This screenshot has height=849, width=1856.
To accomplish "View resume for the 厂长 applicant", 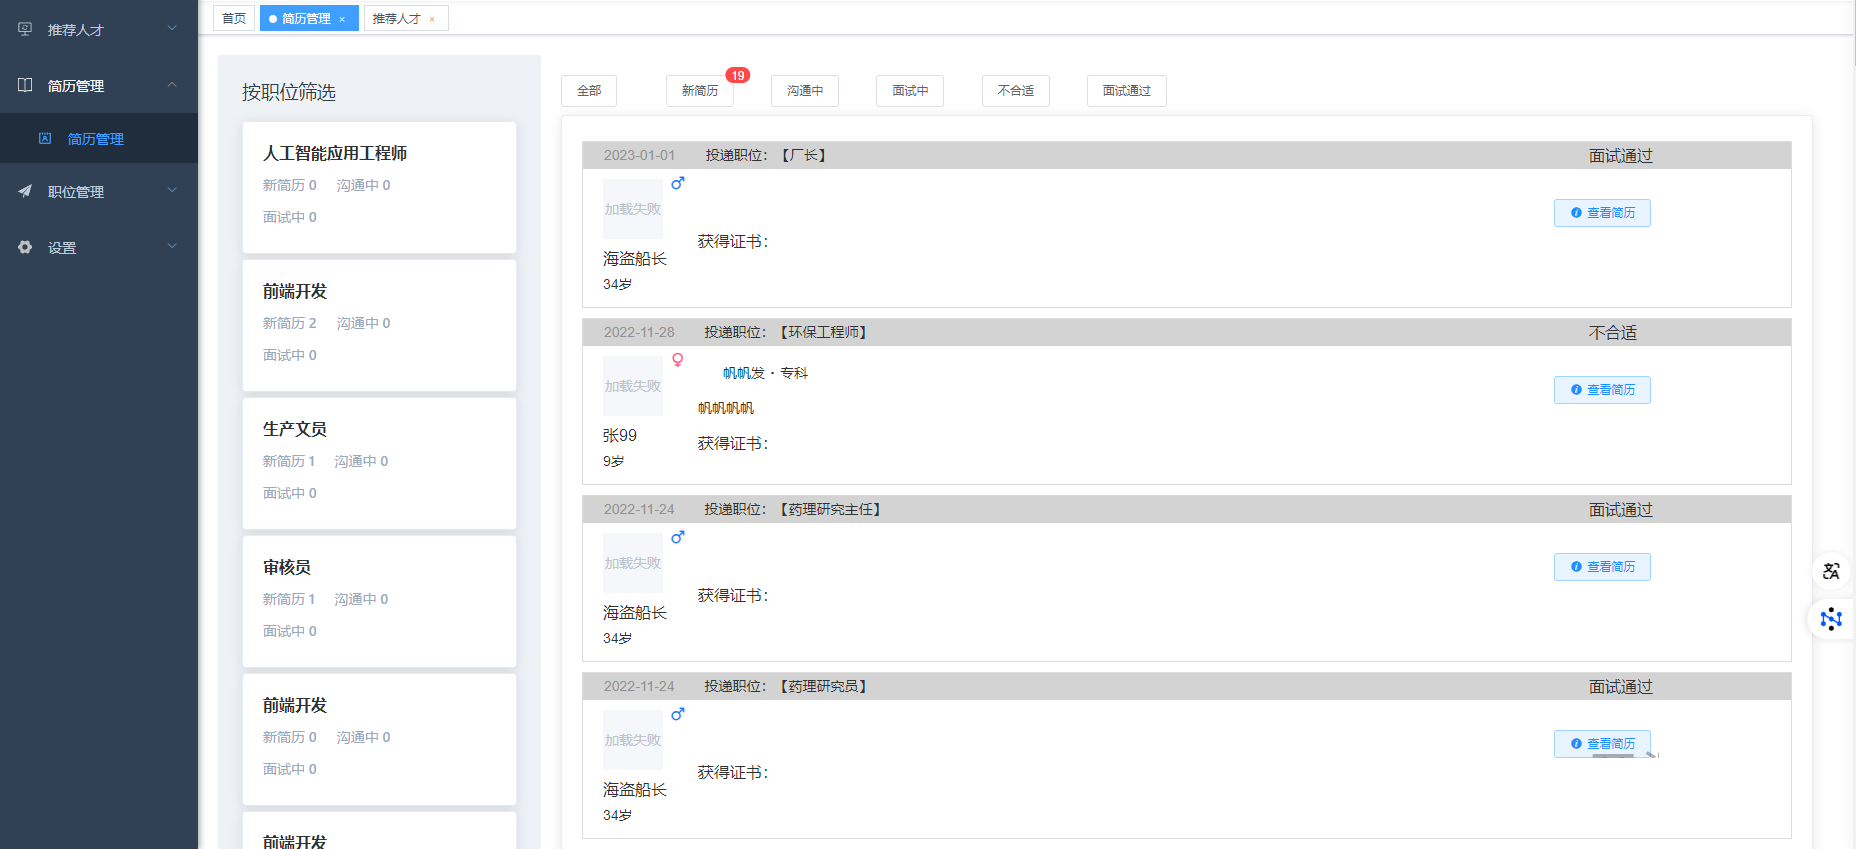I will (1602, 213).
